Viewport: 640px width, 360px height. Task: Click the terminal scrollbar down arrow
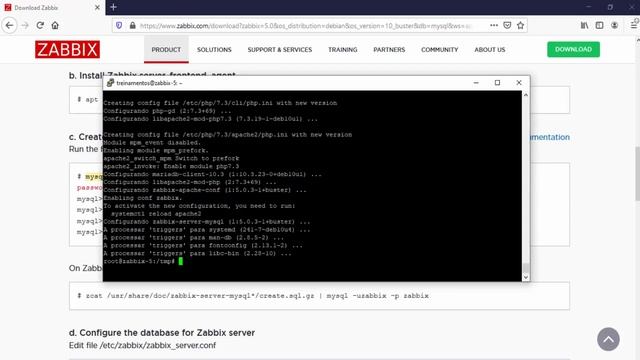tap(526, 277)
